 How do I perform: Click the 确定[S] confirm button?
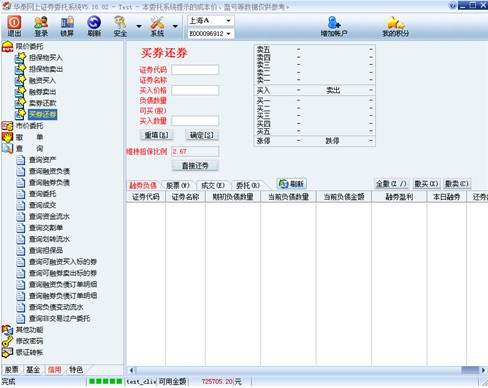(202, 135)
